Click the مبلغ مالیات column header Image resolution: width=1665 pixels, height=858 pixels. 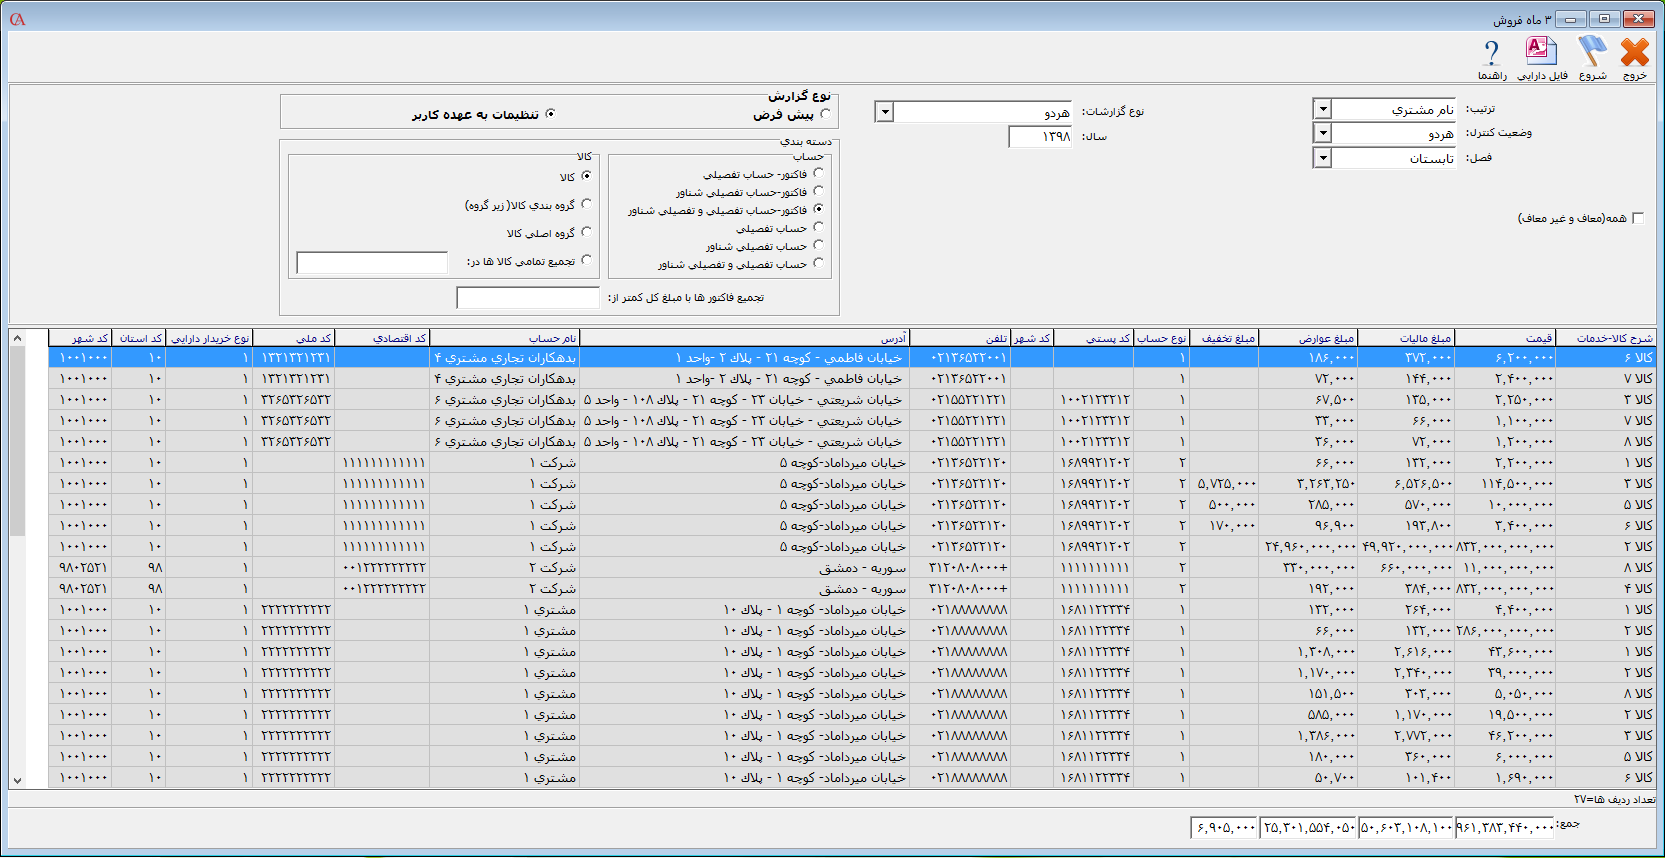(1405, 338)
